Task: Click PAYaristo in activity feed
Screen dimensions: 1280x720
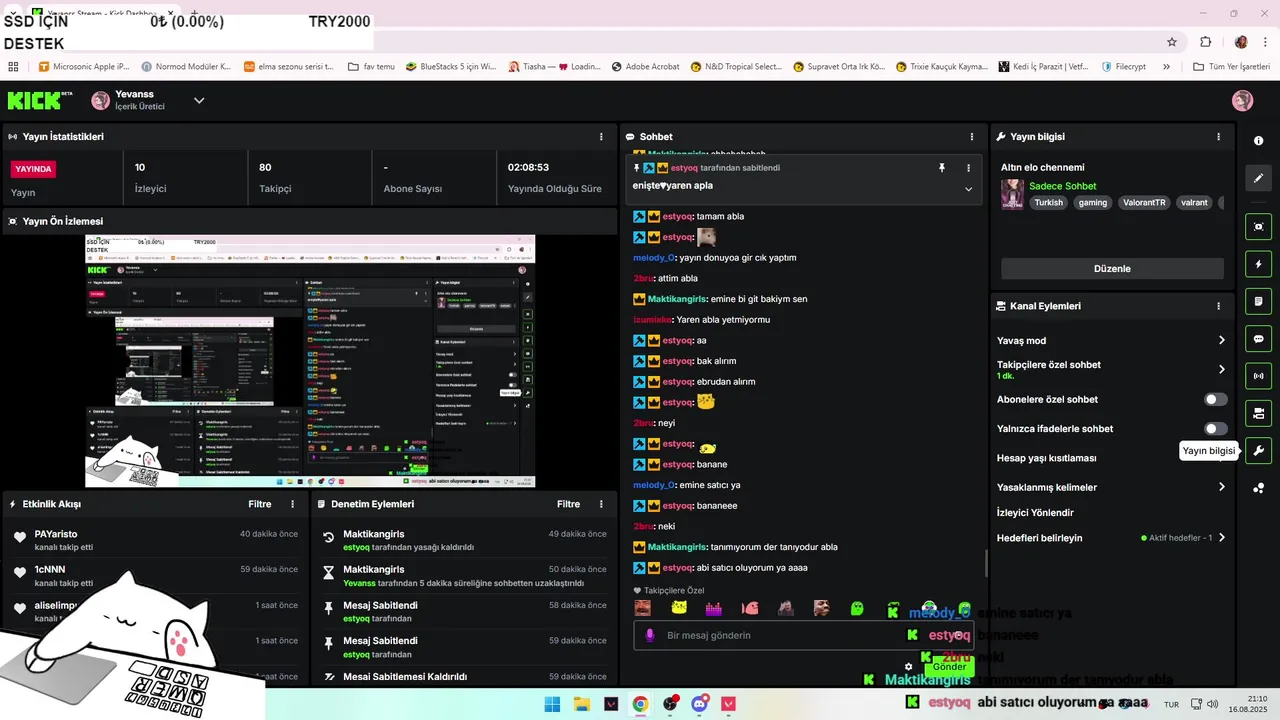Action: pos(56,534)
